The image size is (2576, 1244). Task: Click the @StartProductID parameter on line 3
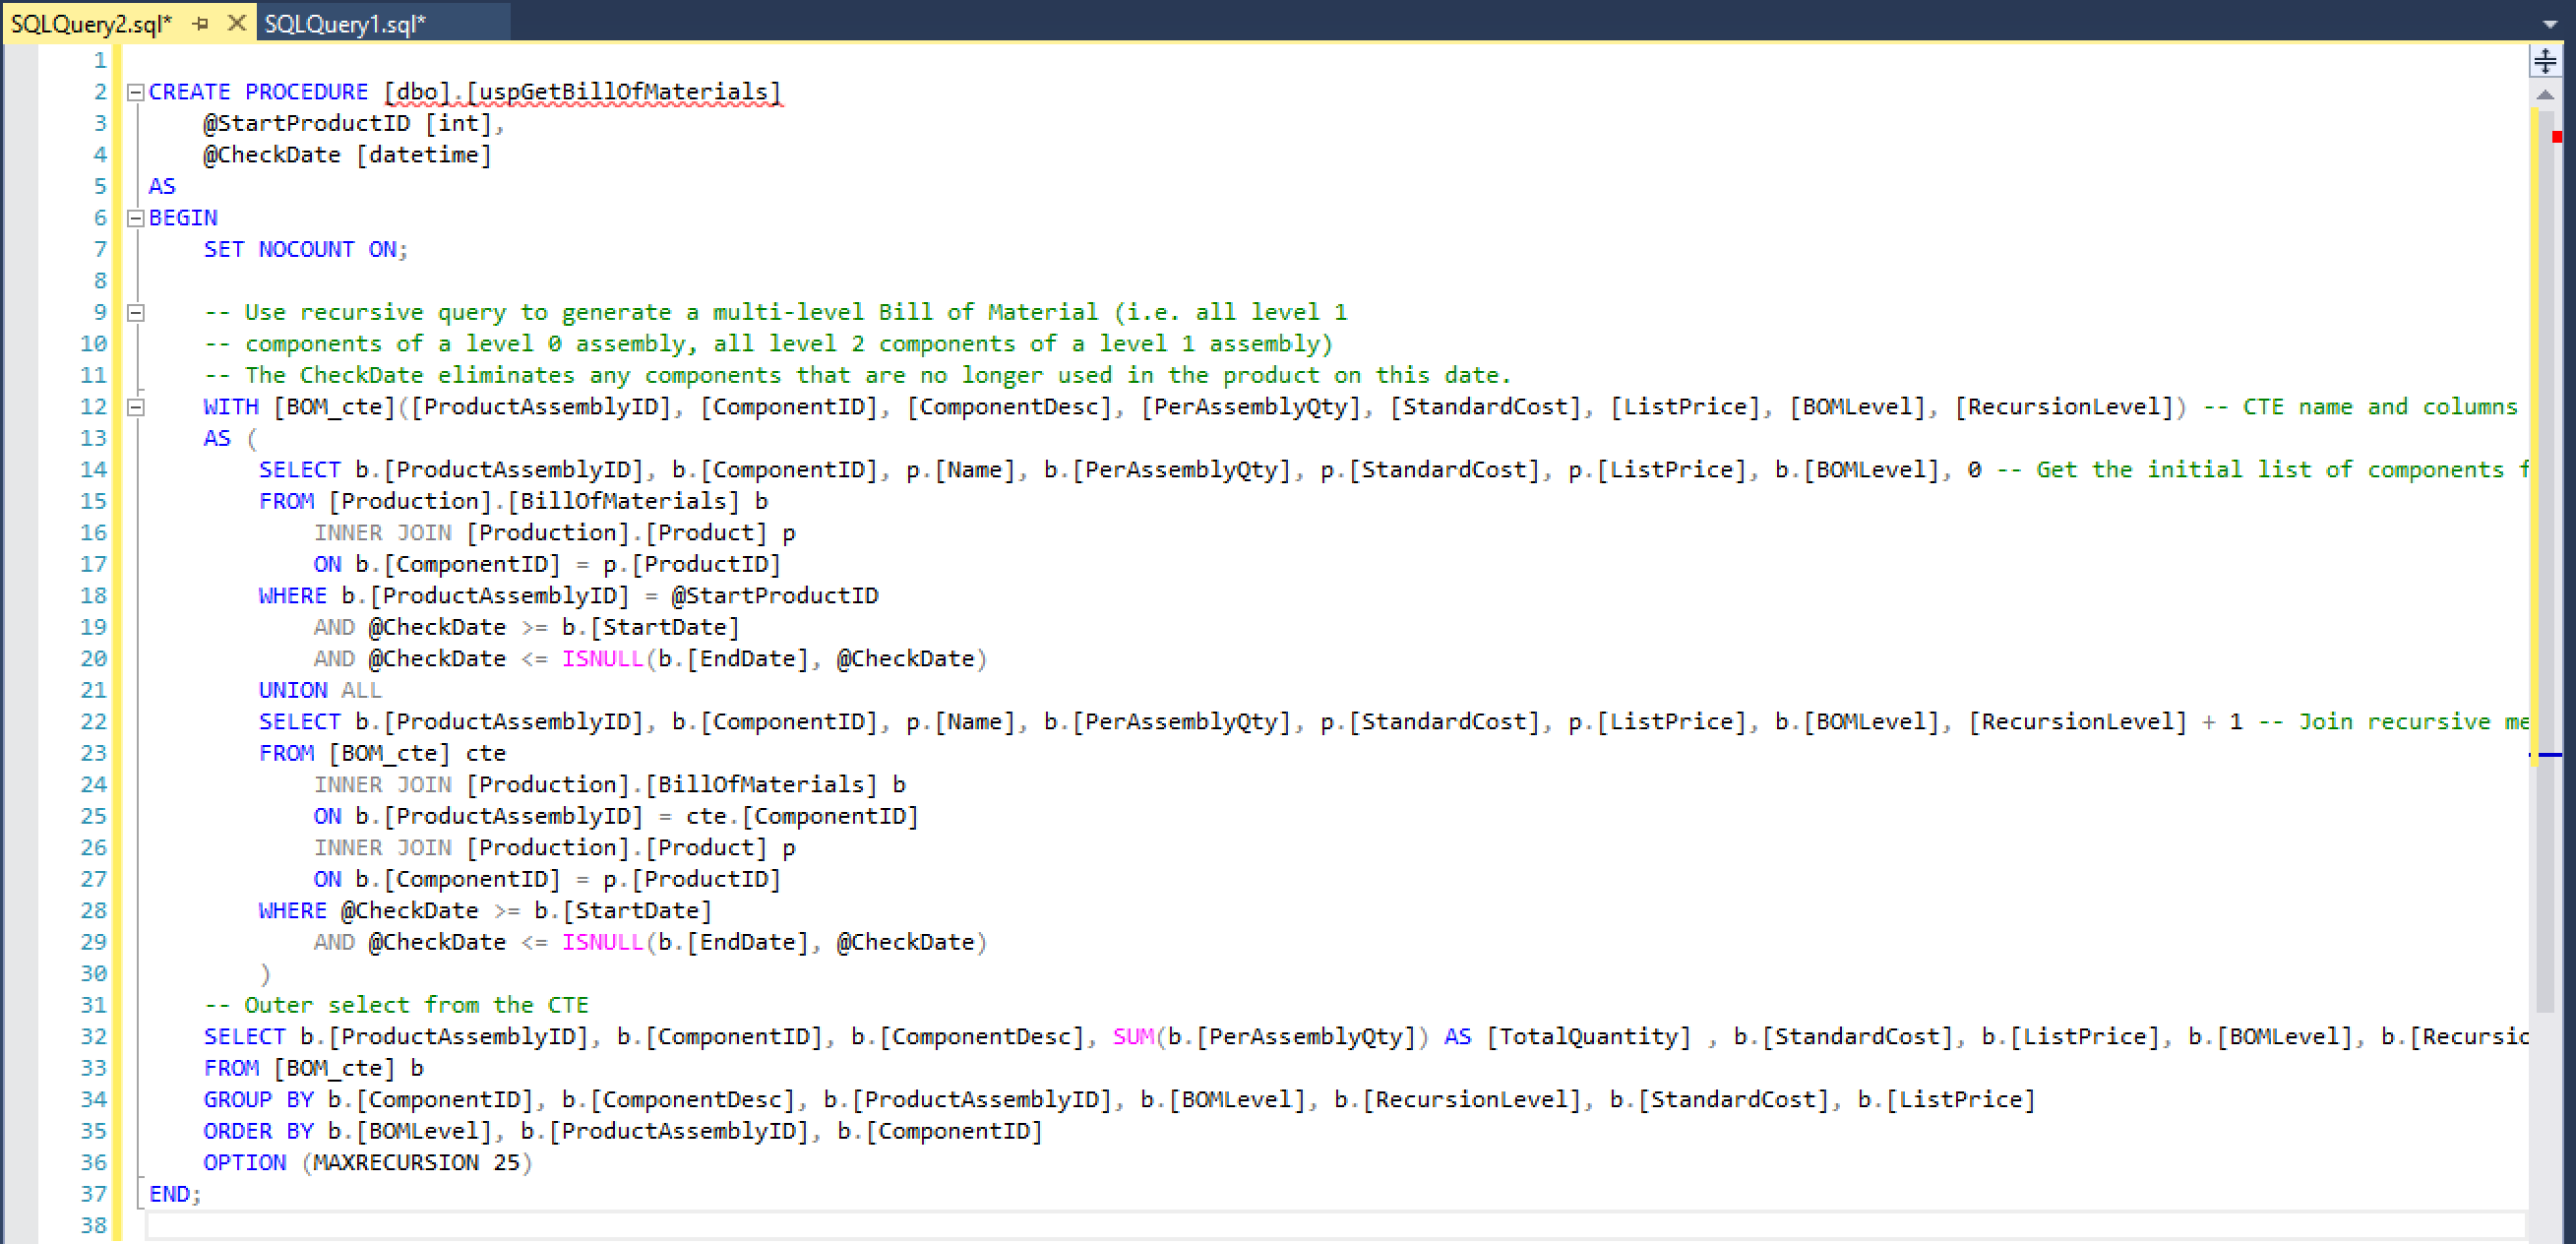pos(306,123)
